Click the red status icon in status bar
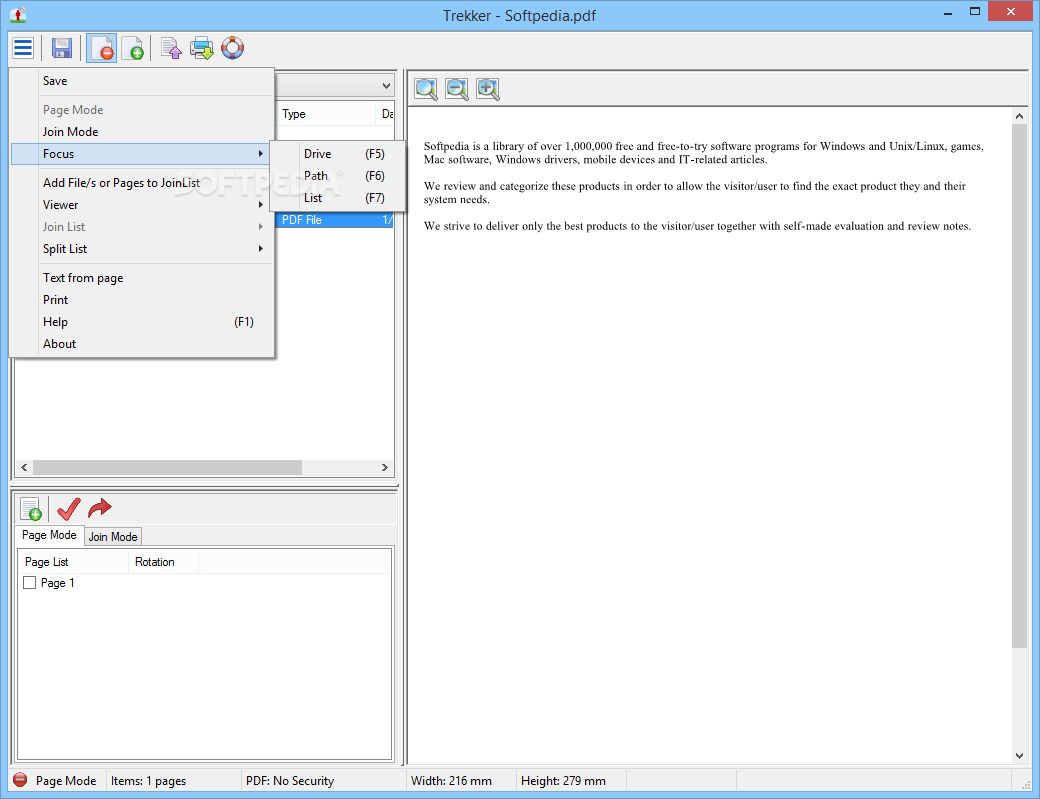The width and height of the screenshot is (1040, 799). 20,780
